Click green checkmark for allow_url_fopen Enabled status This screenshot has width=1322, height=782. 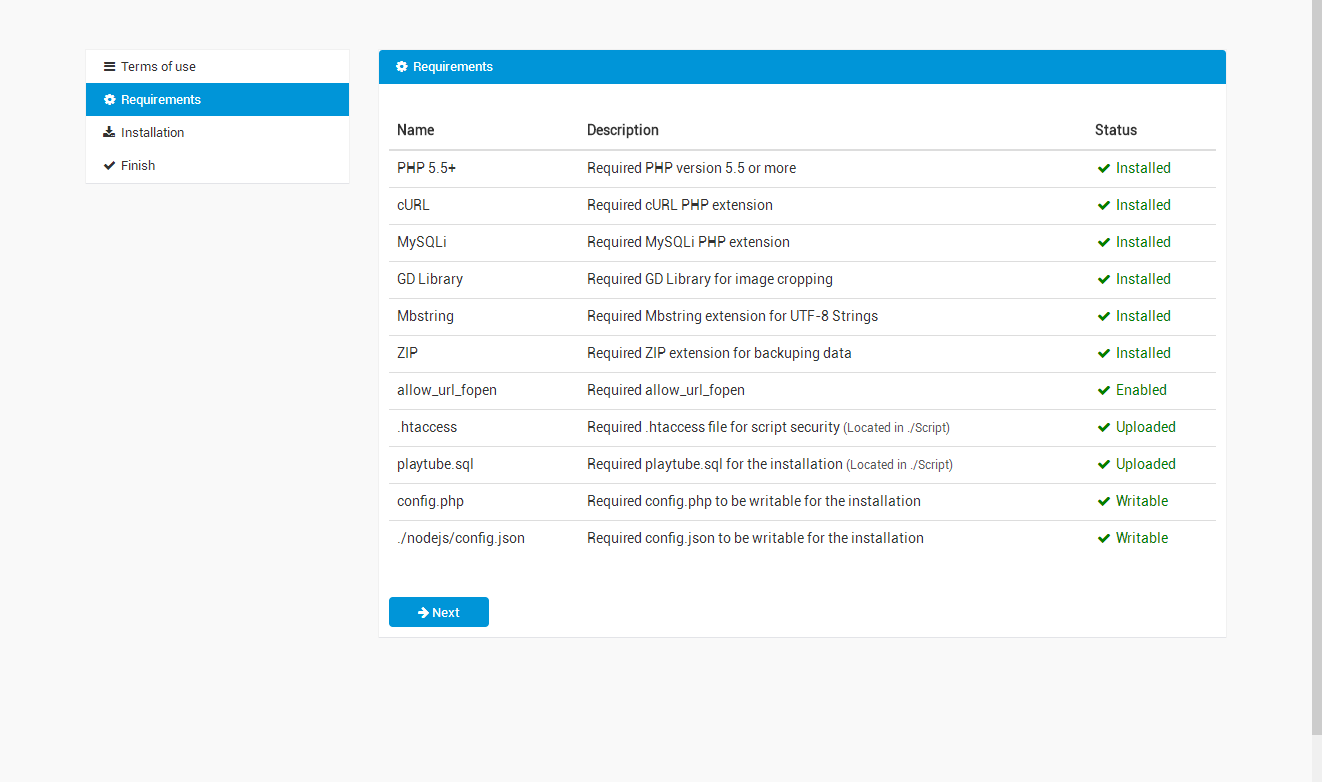click(x=1104, y=390)
